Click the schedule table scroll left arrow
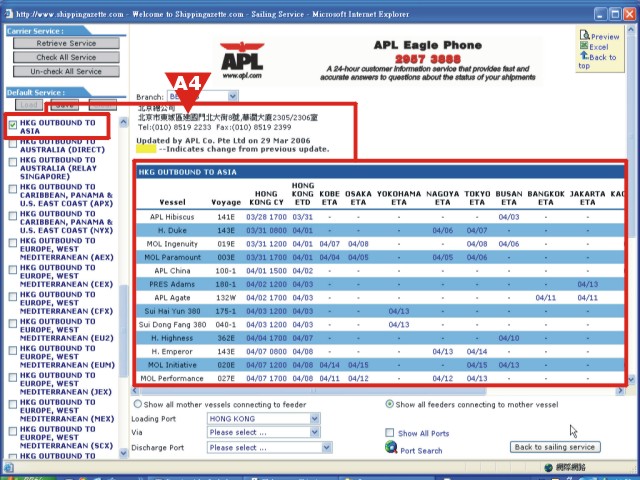Screen dimensions: 640x480 coord(135,391)
